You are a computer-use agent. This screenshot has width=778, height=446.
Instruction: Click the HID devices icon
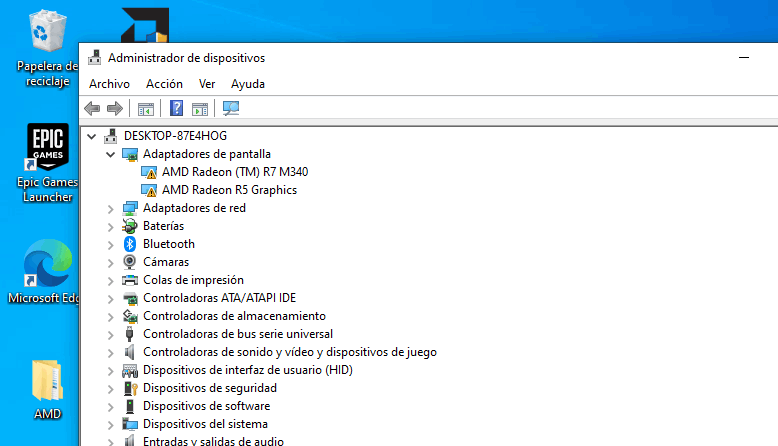[x=130, y=370]
